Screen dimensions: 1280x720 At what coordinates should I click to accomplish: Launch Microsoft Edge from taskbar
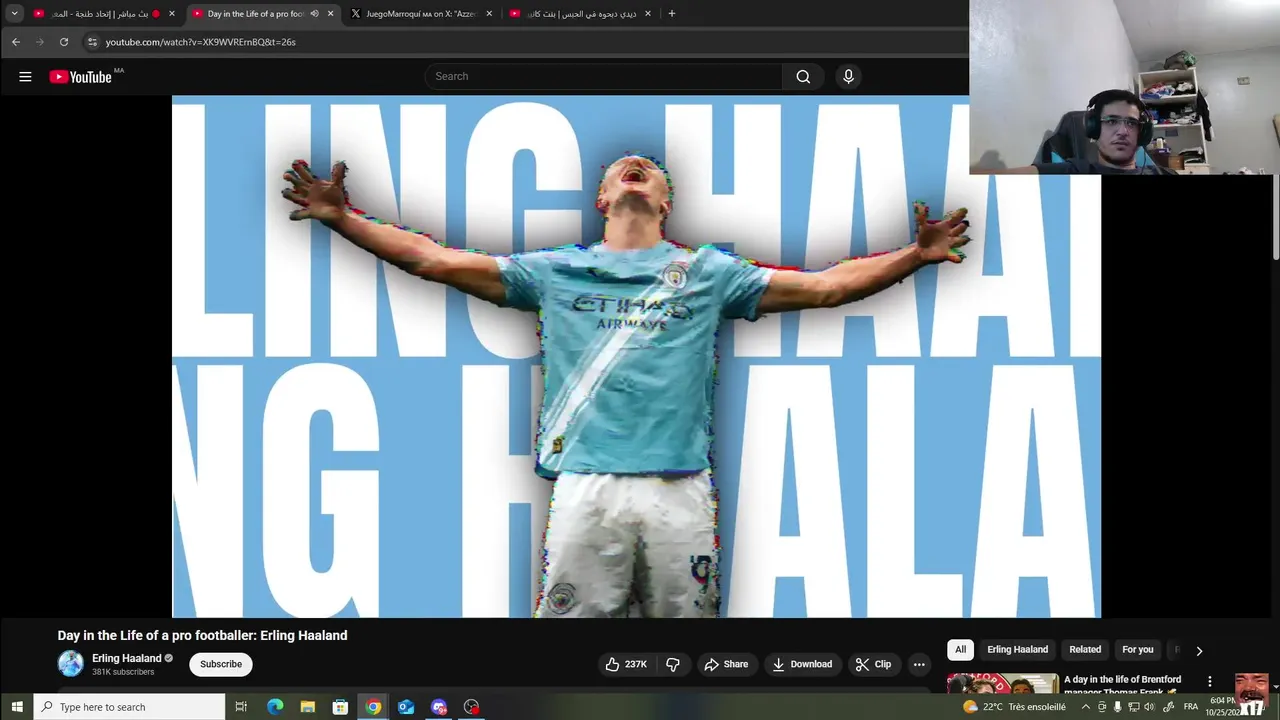[x=275, y=707]
